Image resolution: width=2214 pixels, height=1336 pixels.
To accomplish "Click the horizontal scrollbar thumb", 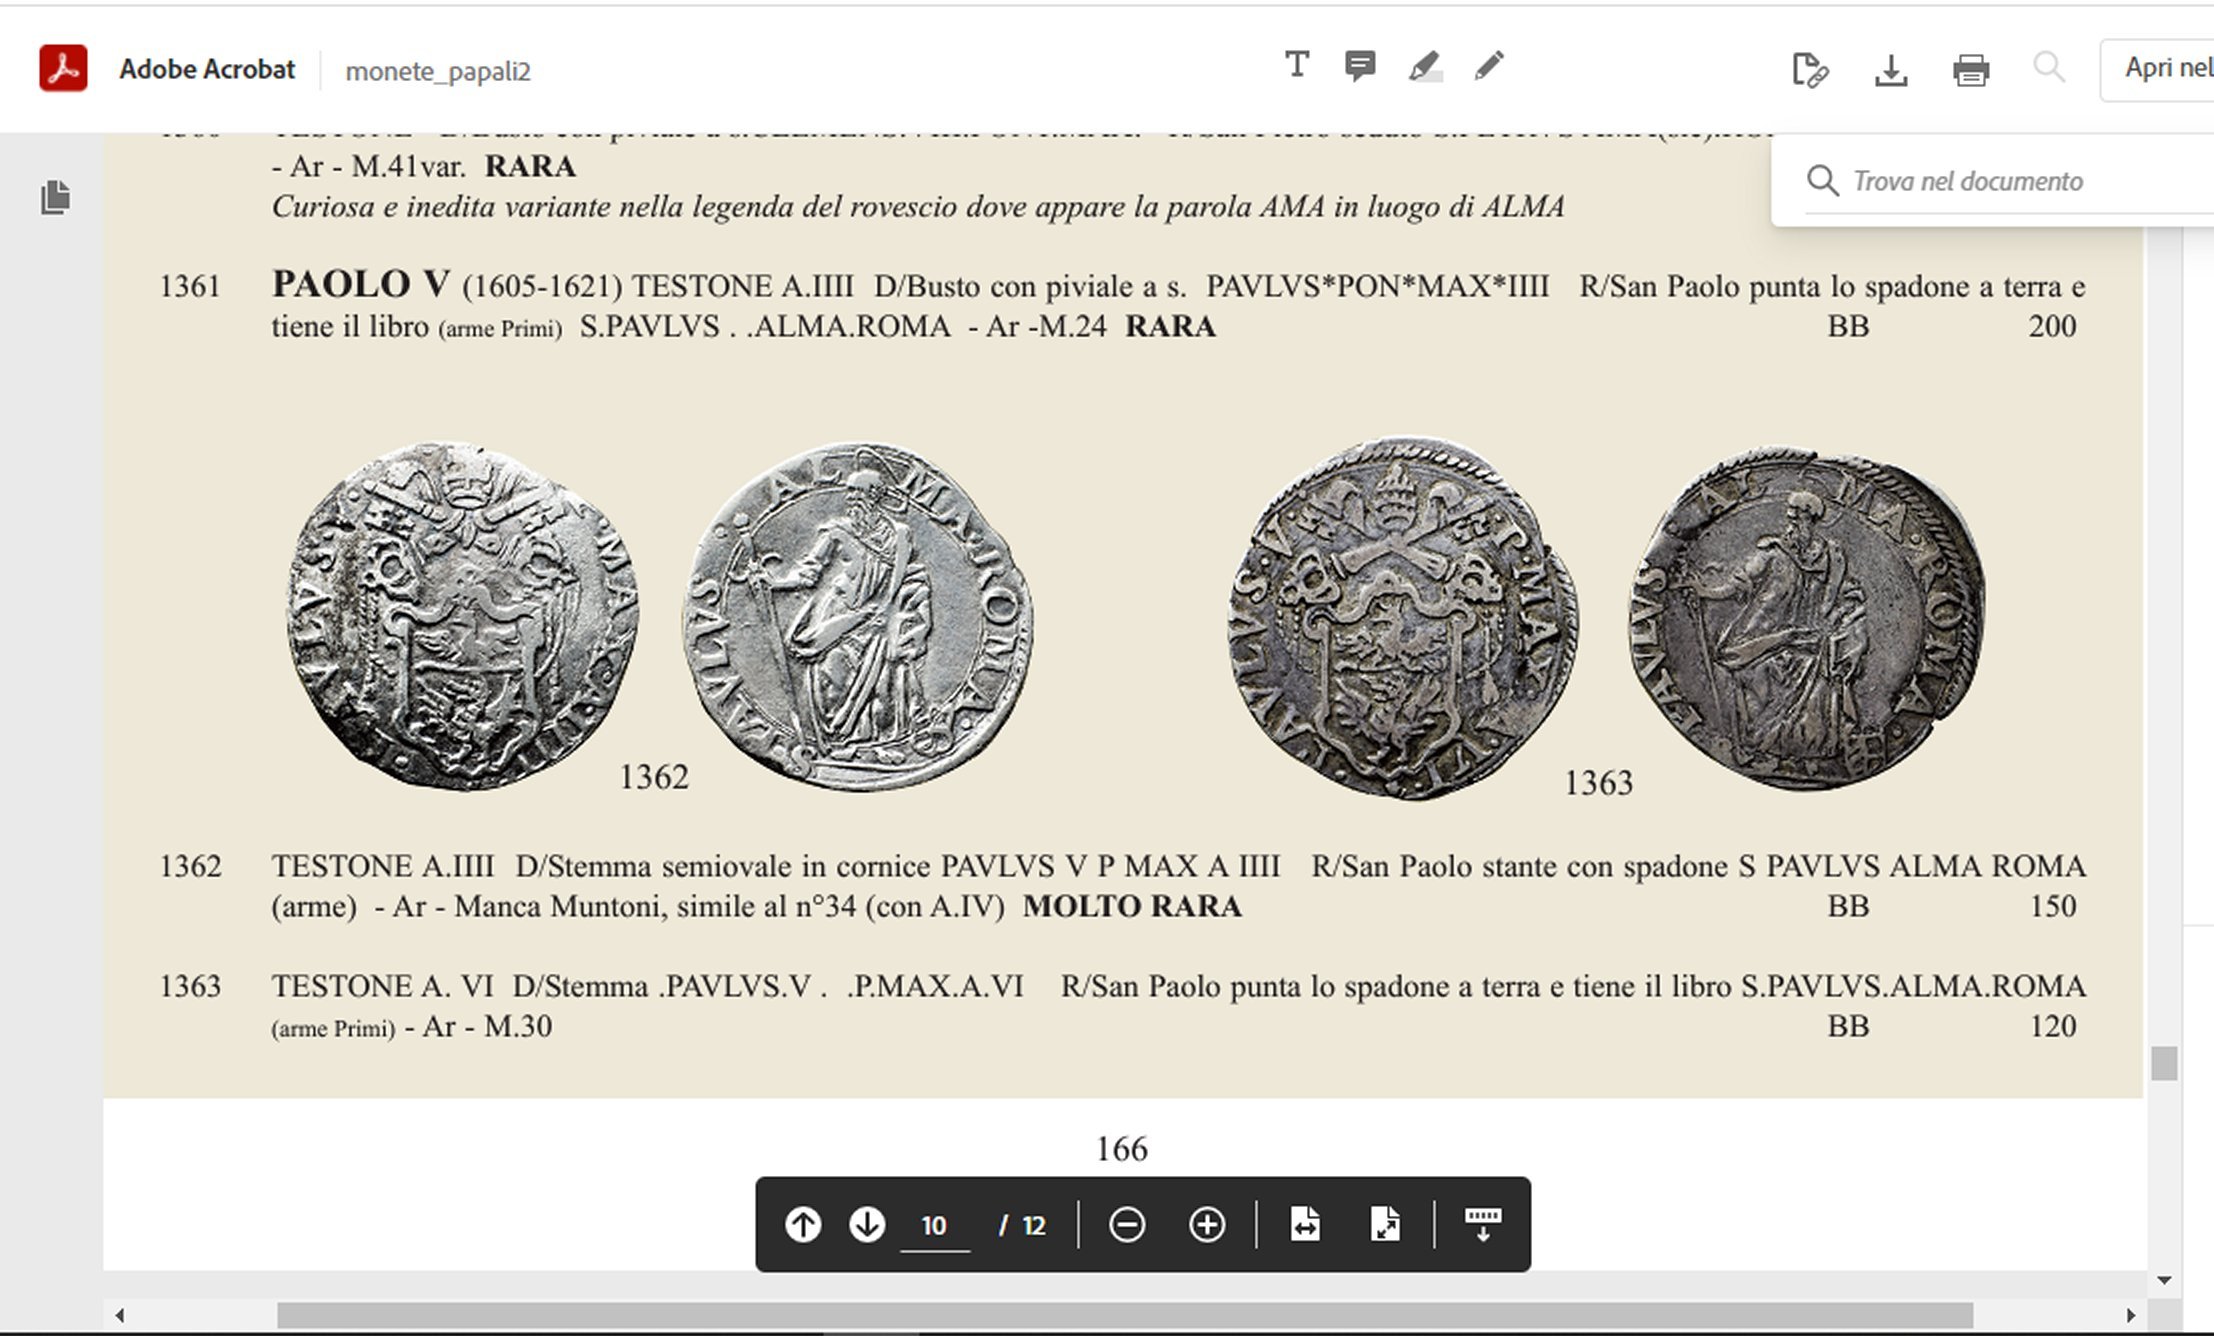I will pos(1125,1314).
